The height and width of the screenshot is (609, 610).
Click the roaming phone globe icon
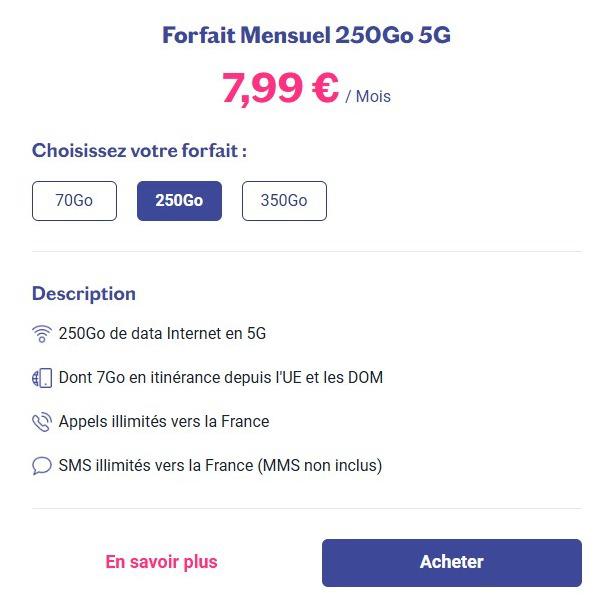(x=42, y=378)
